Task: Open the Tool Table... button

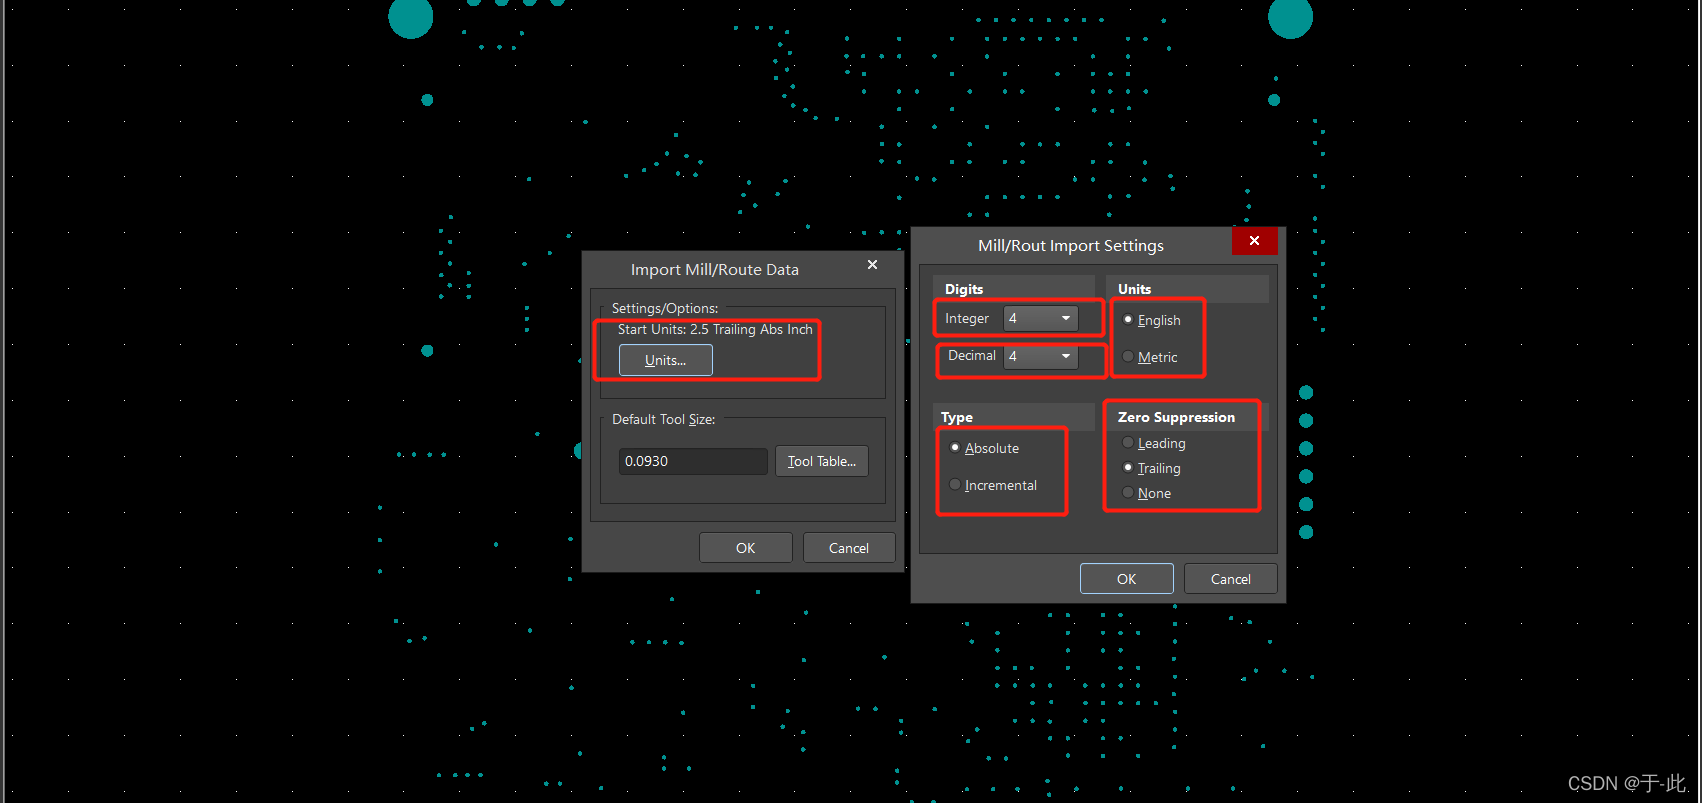Action: point(822,461)
